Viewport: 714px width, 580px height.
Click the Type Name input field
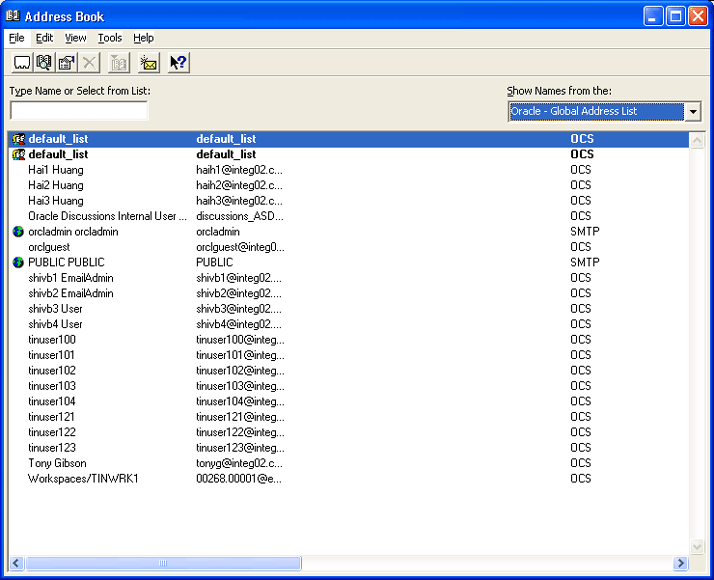pos(79,110)
